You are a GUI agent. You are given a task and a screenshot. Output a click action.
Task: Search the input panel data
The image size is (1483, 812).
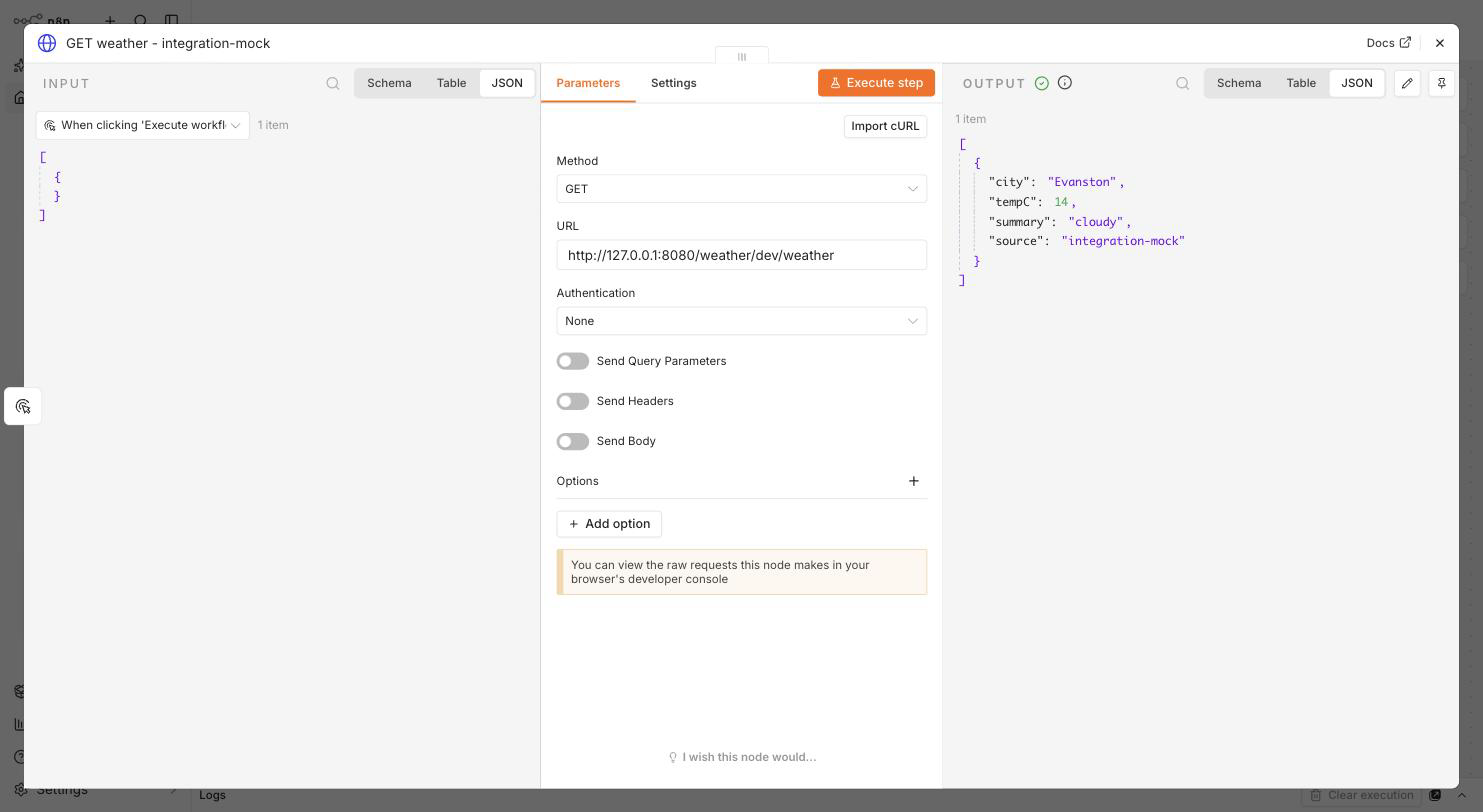333,83
